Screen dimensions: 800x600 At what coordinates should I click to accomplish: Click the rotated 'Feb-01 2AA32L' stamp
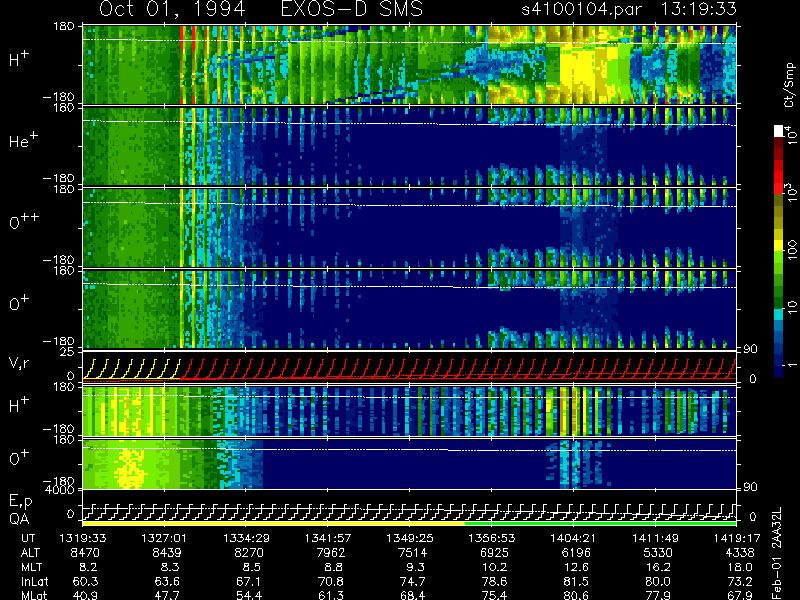[x=777, y=553]
